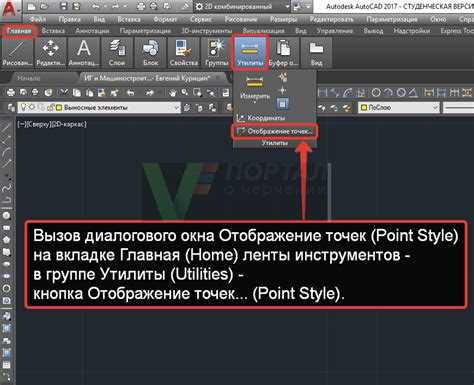Click Отображение точек... in the Утилиты flyout
This screenshot has height=385, width=474.
point(274,131)
